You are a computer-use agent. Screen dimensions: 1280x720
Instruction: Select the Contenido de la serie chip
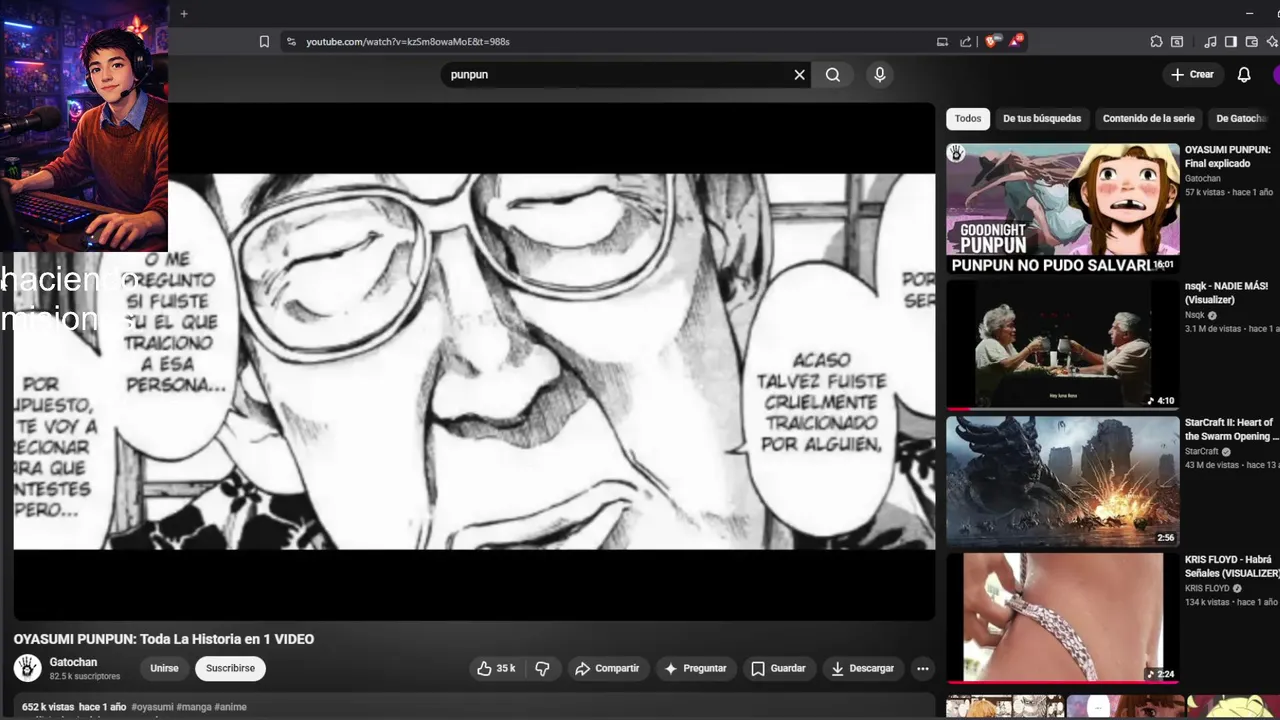pyautogui.click(x=1148, y=118)
